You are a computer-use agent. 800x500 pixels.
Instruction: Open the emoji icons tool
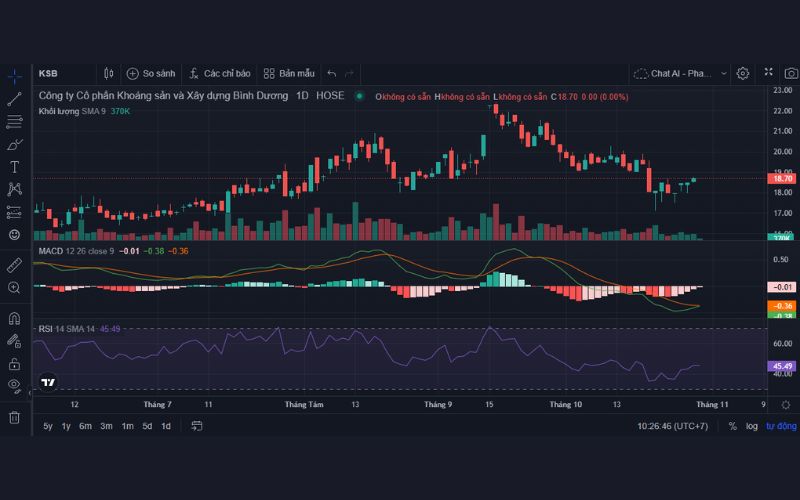click(14, 234)
